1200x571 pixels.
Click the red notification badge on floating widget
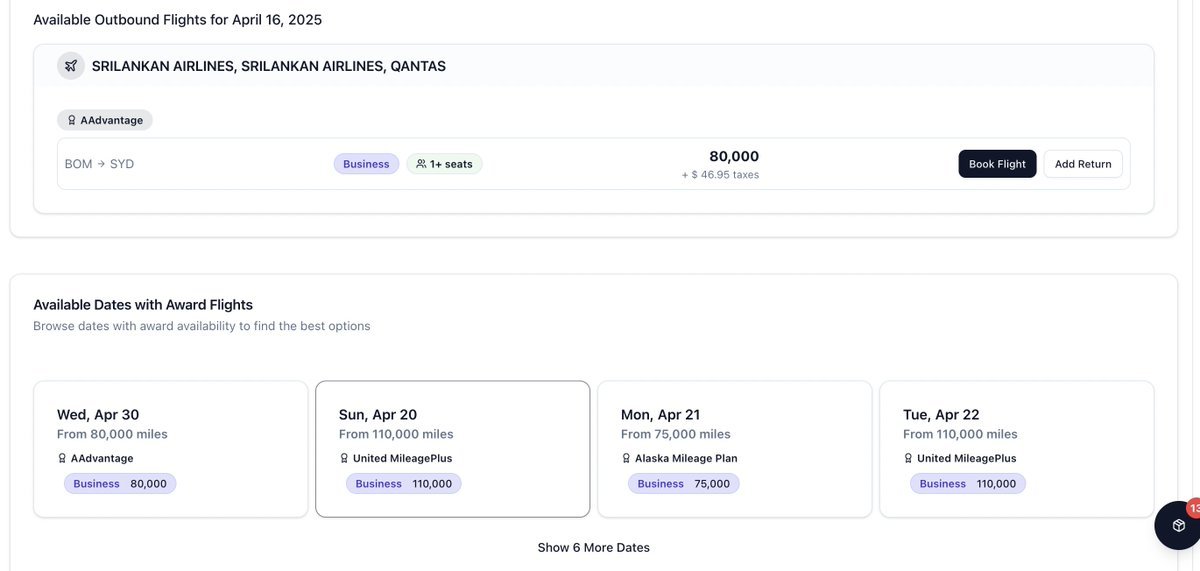pyautogui.click(x=1194, y=508)
